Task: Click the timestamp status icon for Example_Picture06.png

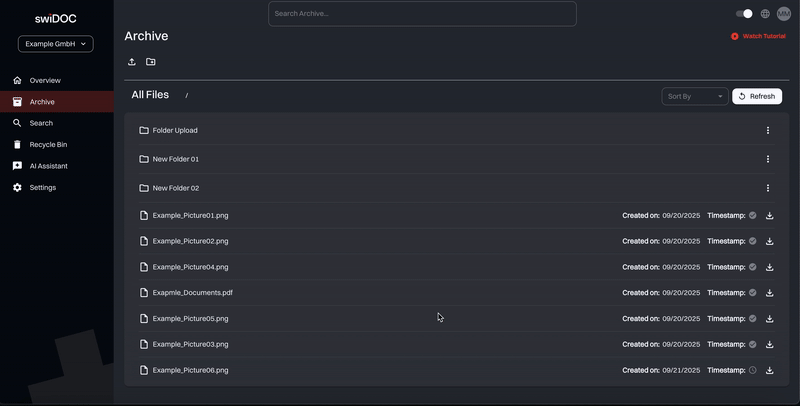Action: [753, 370]
